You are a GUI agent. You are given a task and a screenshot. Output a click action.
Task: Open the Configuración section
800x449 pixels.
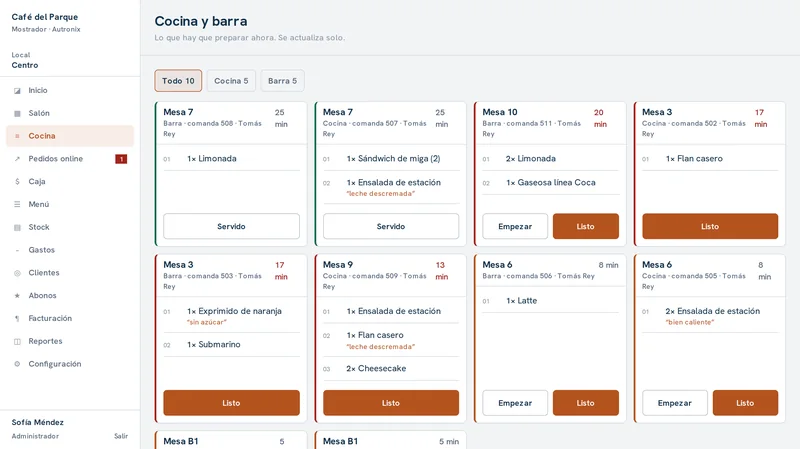click(x=70, y=364)
